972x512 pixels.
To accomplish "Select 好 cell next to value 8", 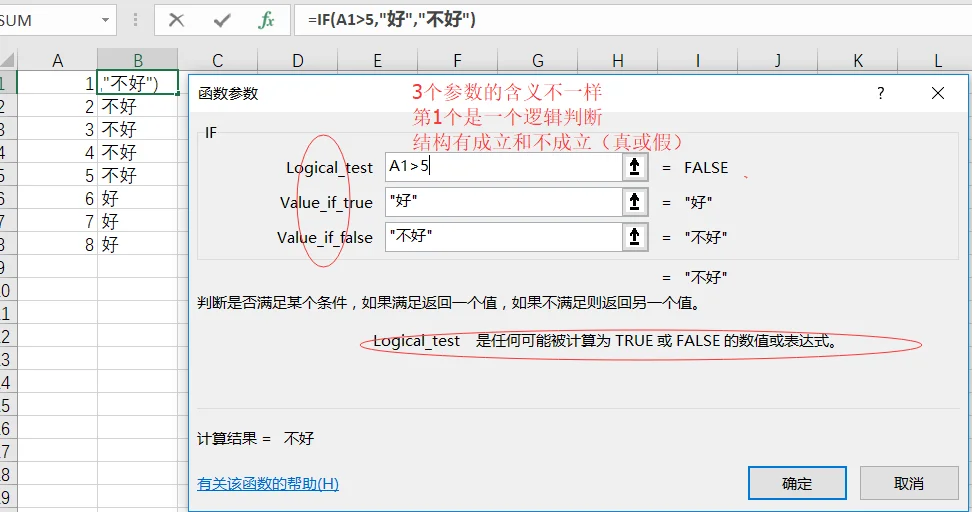I will pos(138,244).
